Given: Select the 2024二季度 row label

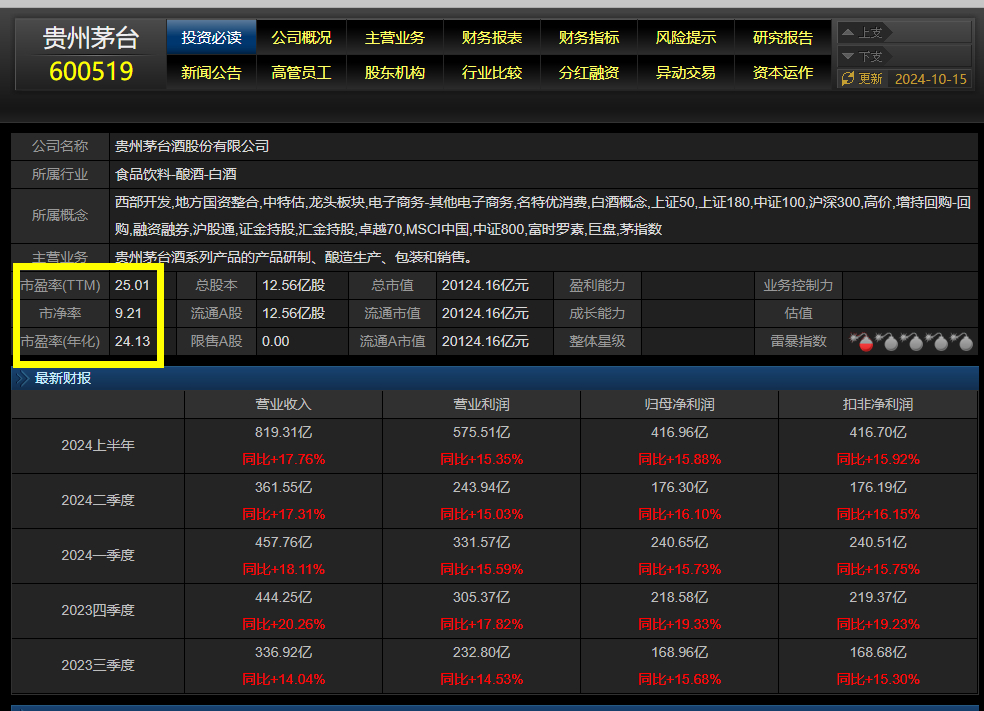Looking at the screenshot, I should click(x=98, y=501).
